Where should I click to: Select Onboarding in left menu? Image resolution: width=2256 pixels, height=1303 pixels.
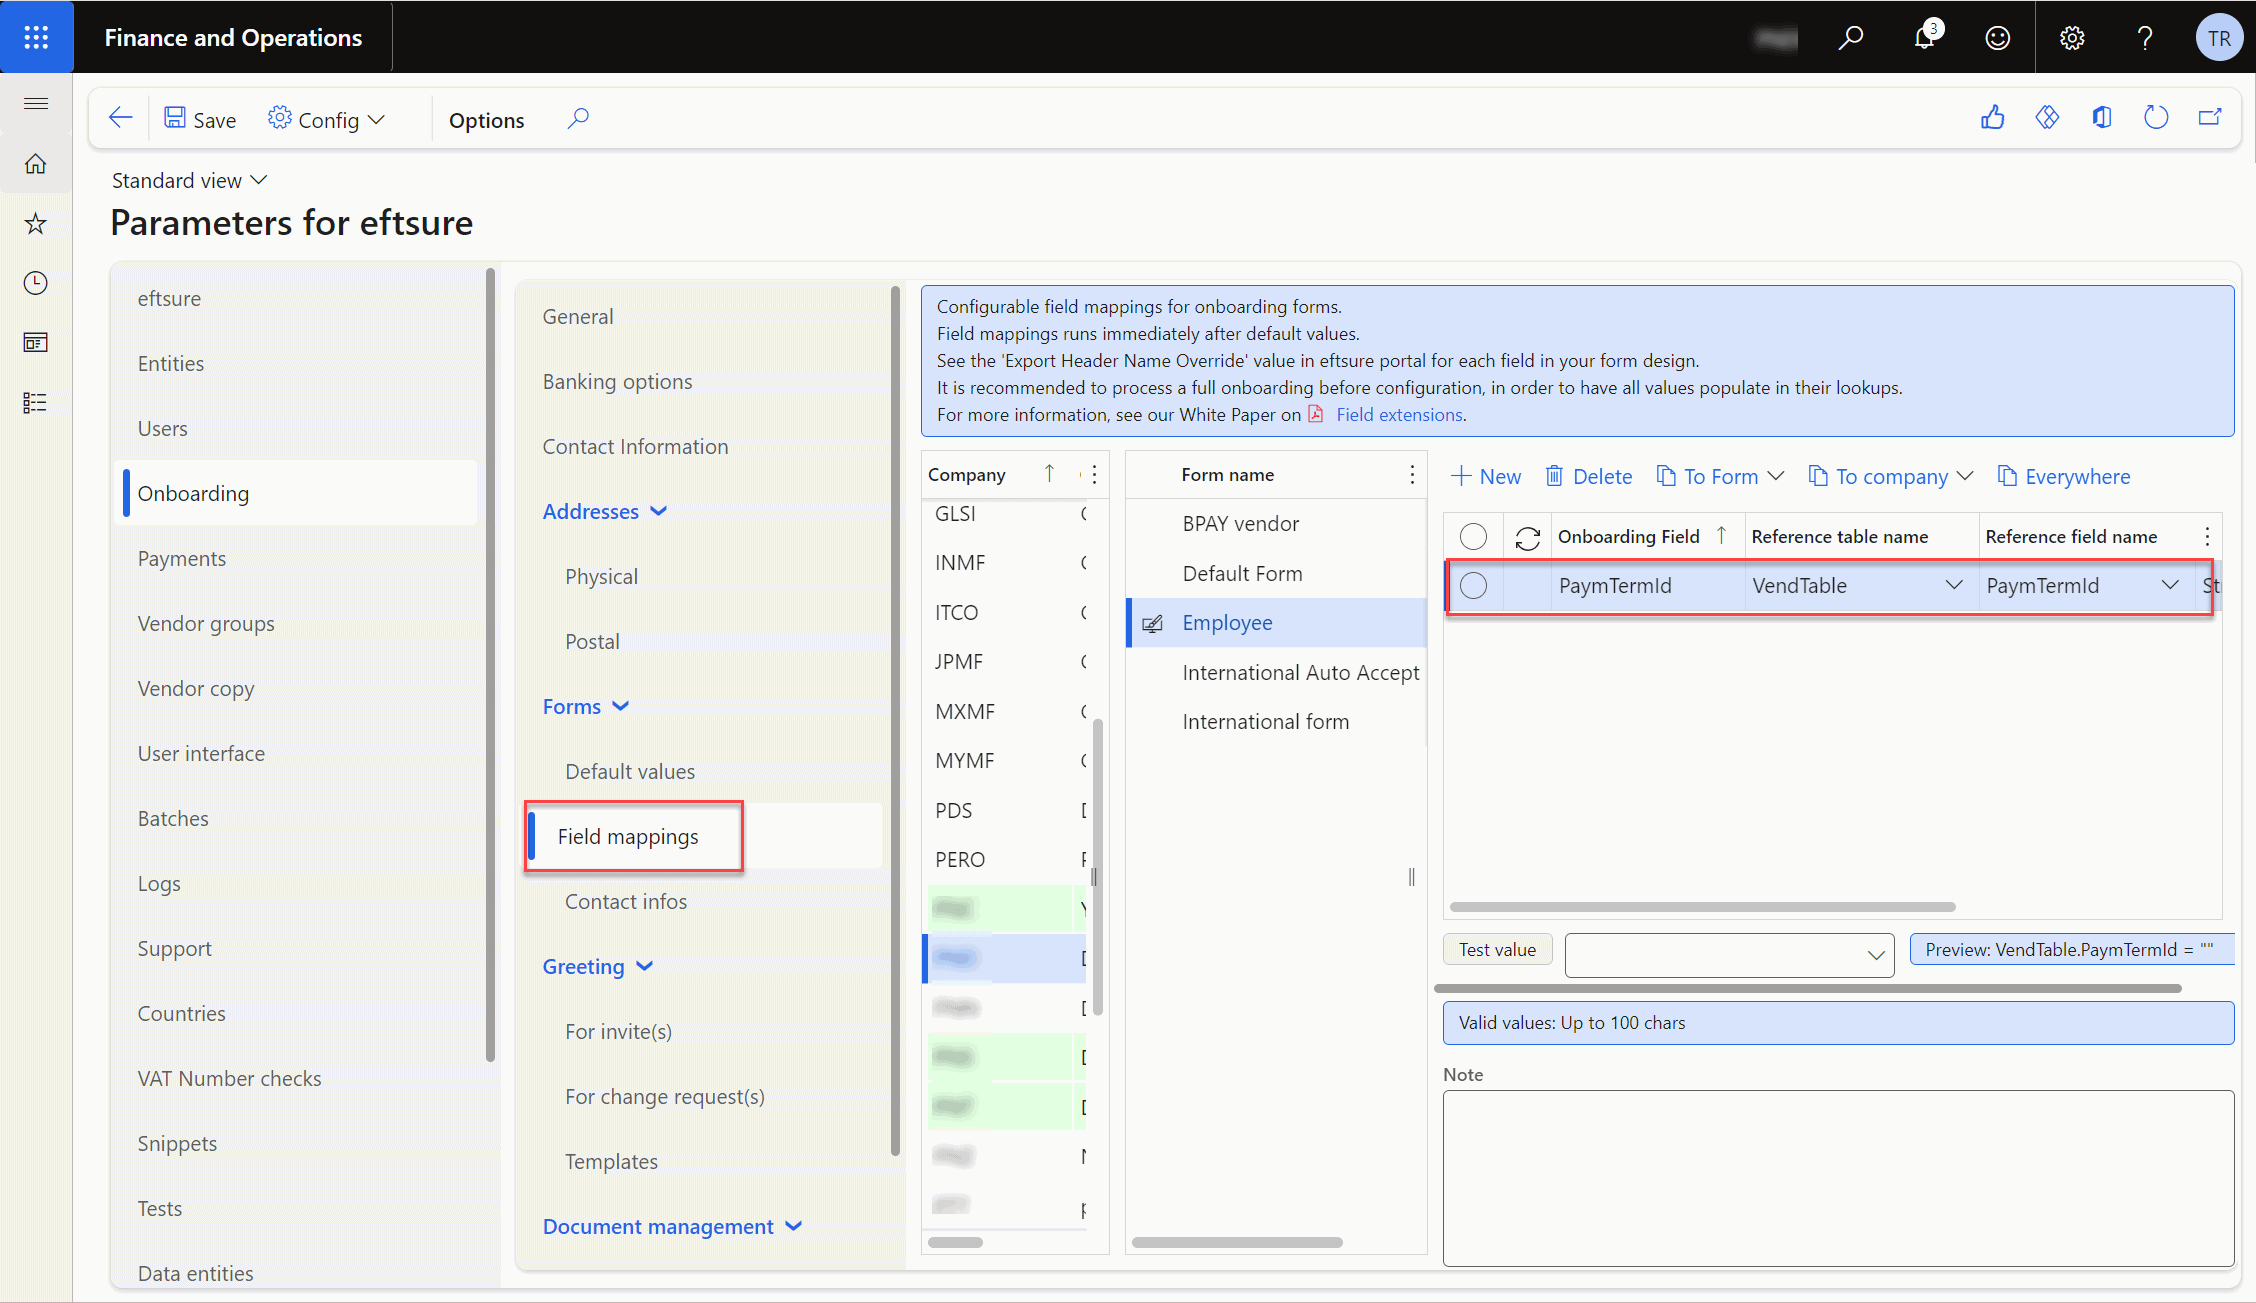point(298,493)
